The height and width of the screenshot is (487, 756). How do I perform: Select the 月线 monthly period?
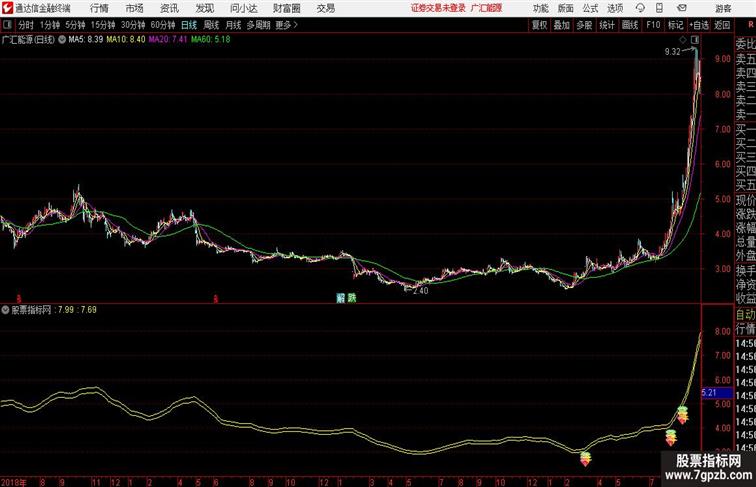[x=233, y=25]
